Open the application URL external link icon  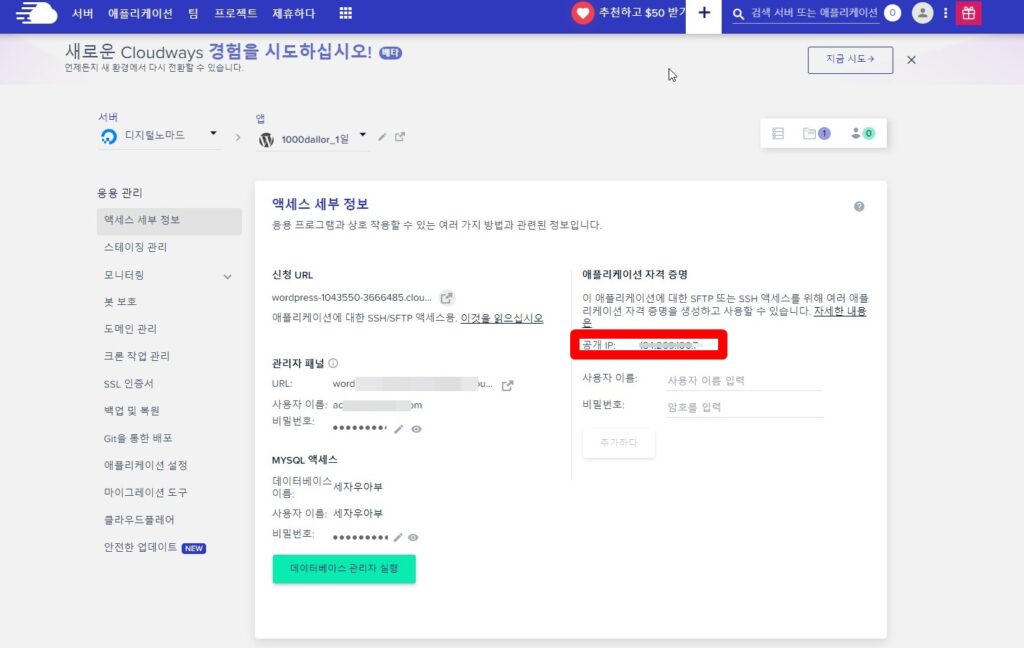coord(446,298)
